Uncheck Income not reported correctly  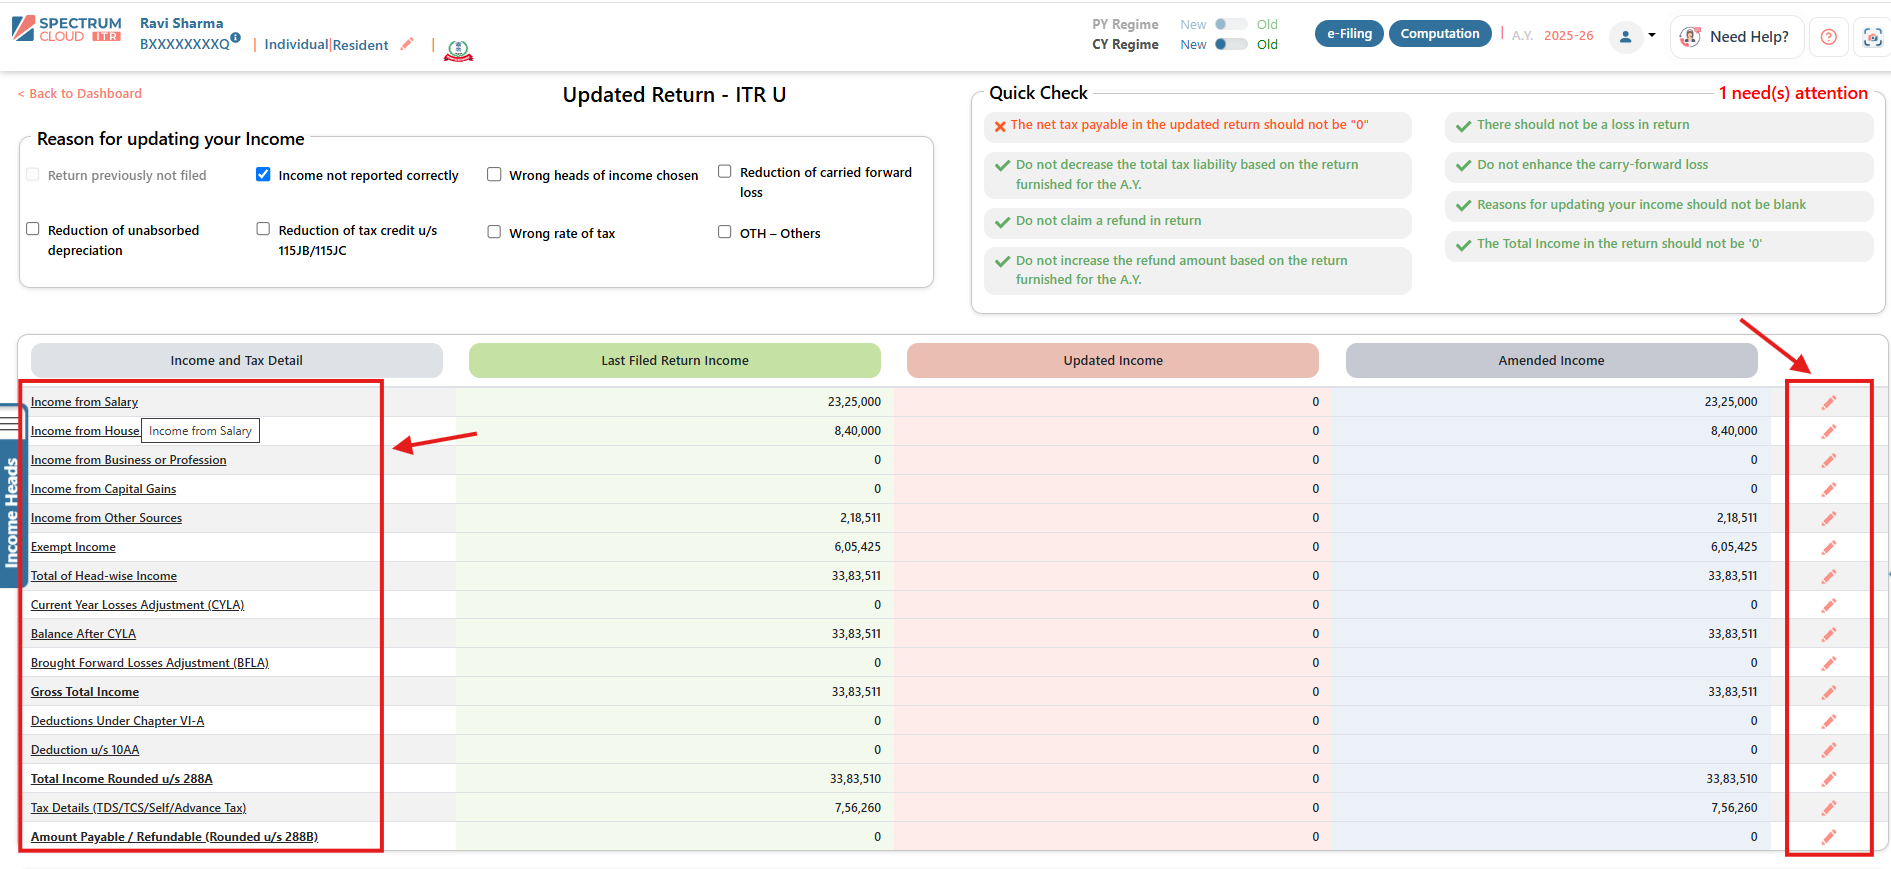(x=263, y=174)
